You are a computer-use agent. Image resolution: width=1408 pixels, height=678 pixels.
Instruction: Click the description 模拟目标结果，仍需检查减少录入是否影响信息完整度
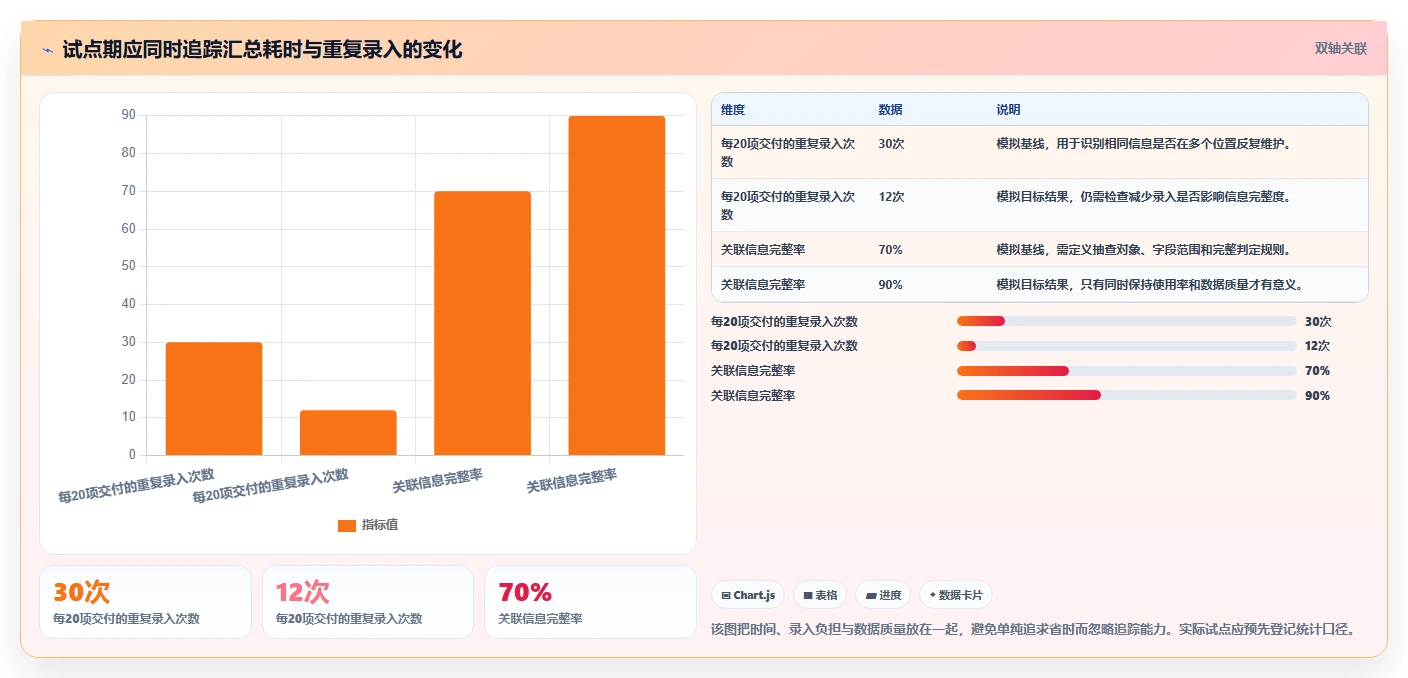1143,197
